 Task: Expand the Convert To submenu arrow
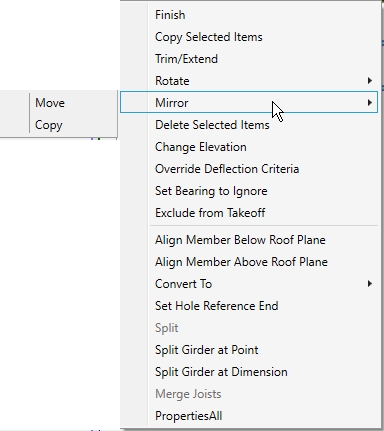tap(369, 284)
